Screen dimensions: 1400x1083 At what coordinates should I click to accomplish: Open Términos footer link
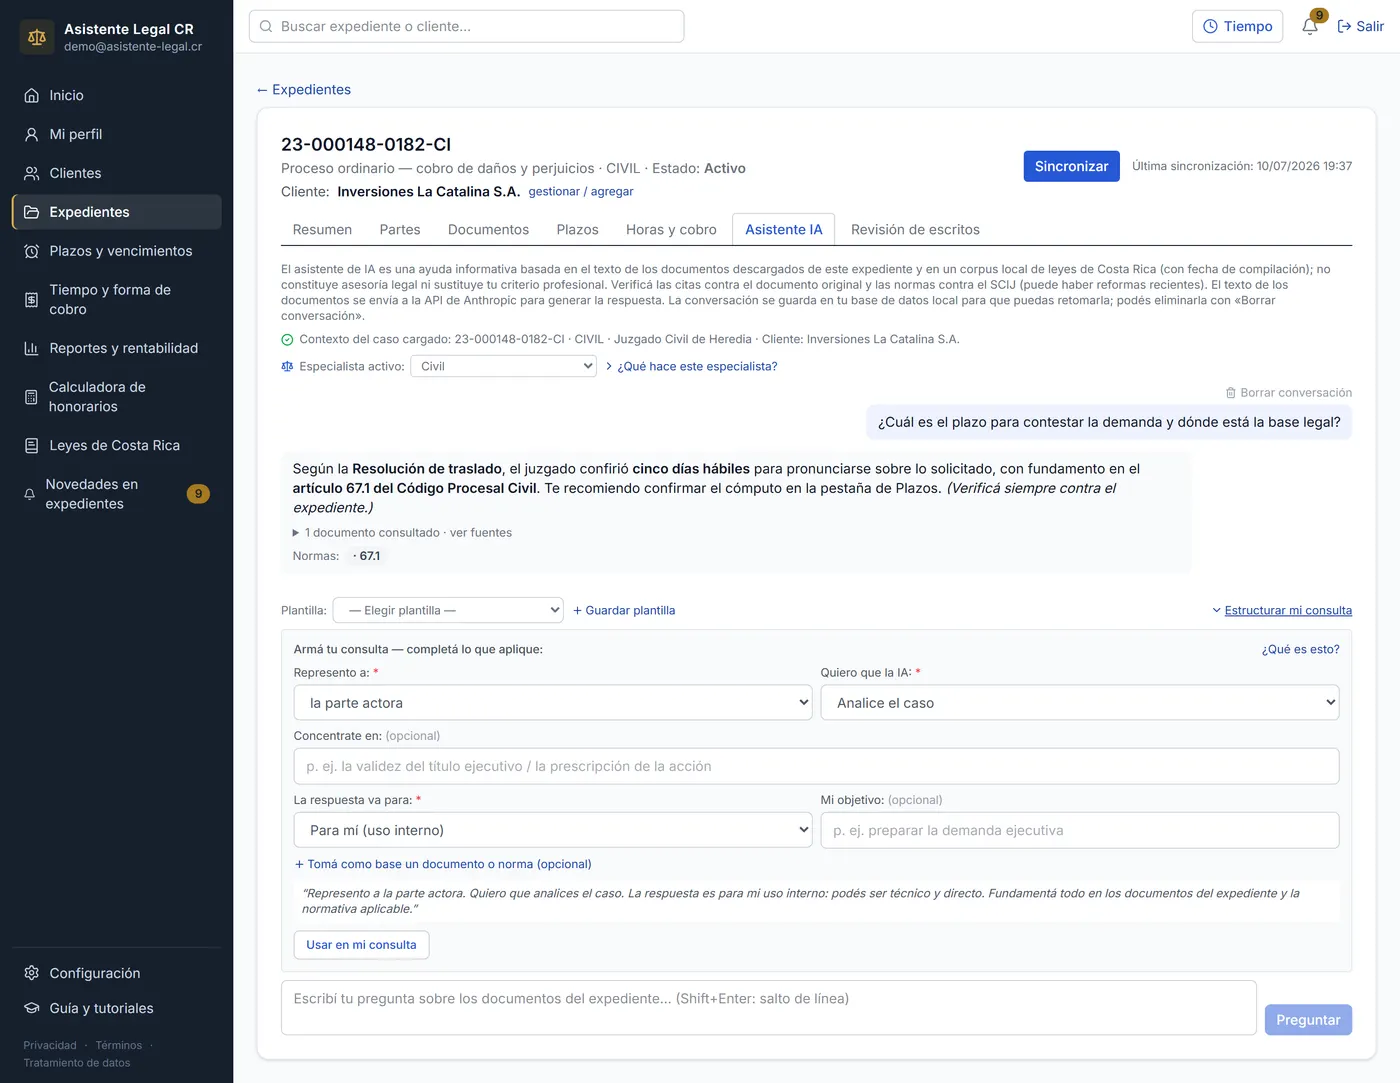(x=118, y=1045)
